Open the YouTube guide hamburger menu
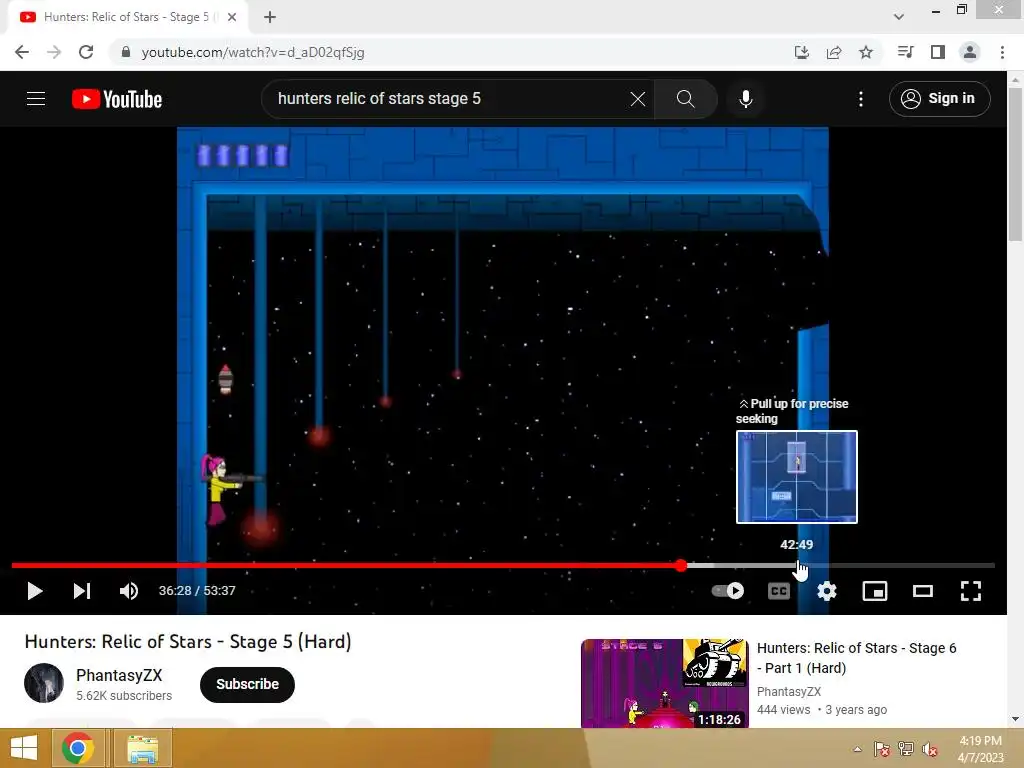 tap(36, 99)
